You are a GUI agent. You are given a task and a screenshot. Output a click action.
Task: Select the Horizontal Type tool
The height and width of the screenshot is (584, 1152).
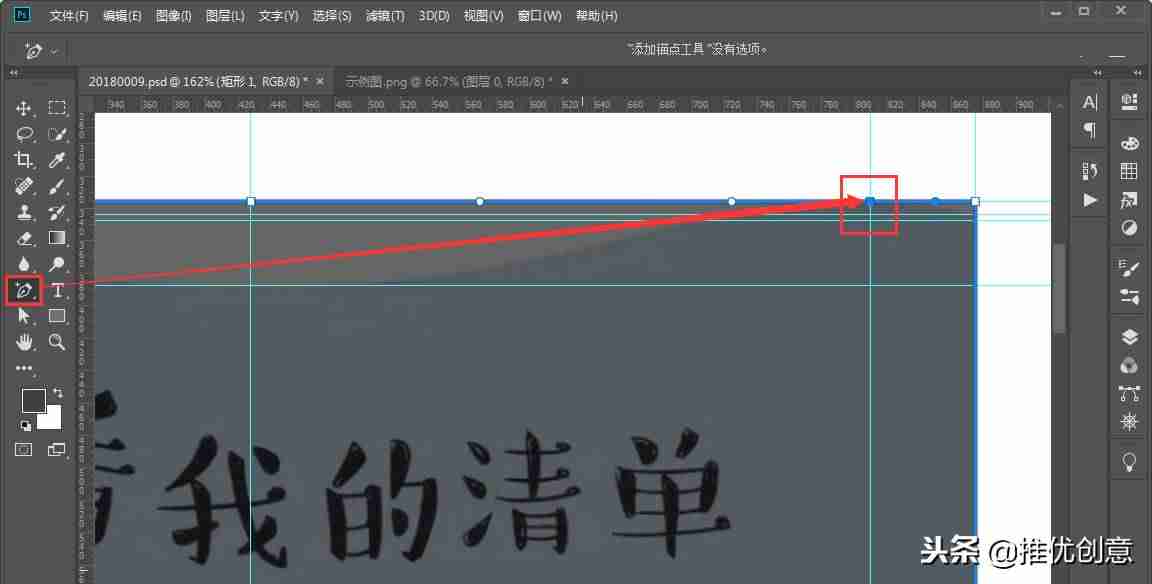tap(57, 290)
